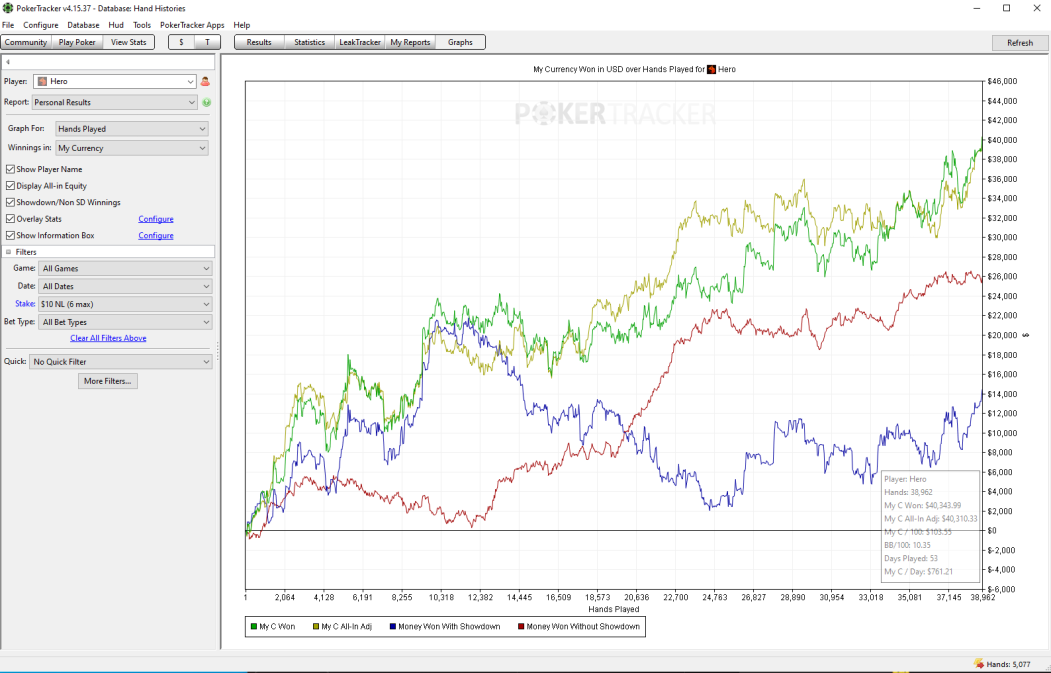Click the Refresh button

1020,43
